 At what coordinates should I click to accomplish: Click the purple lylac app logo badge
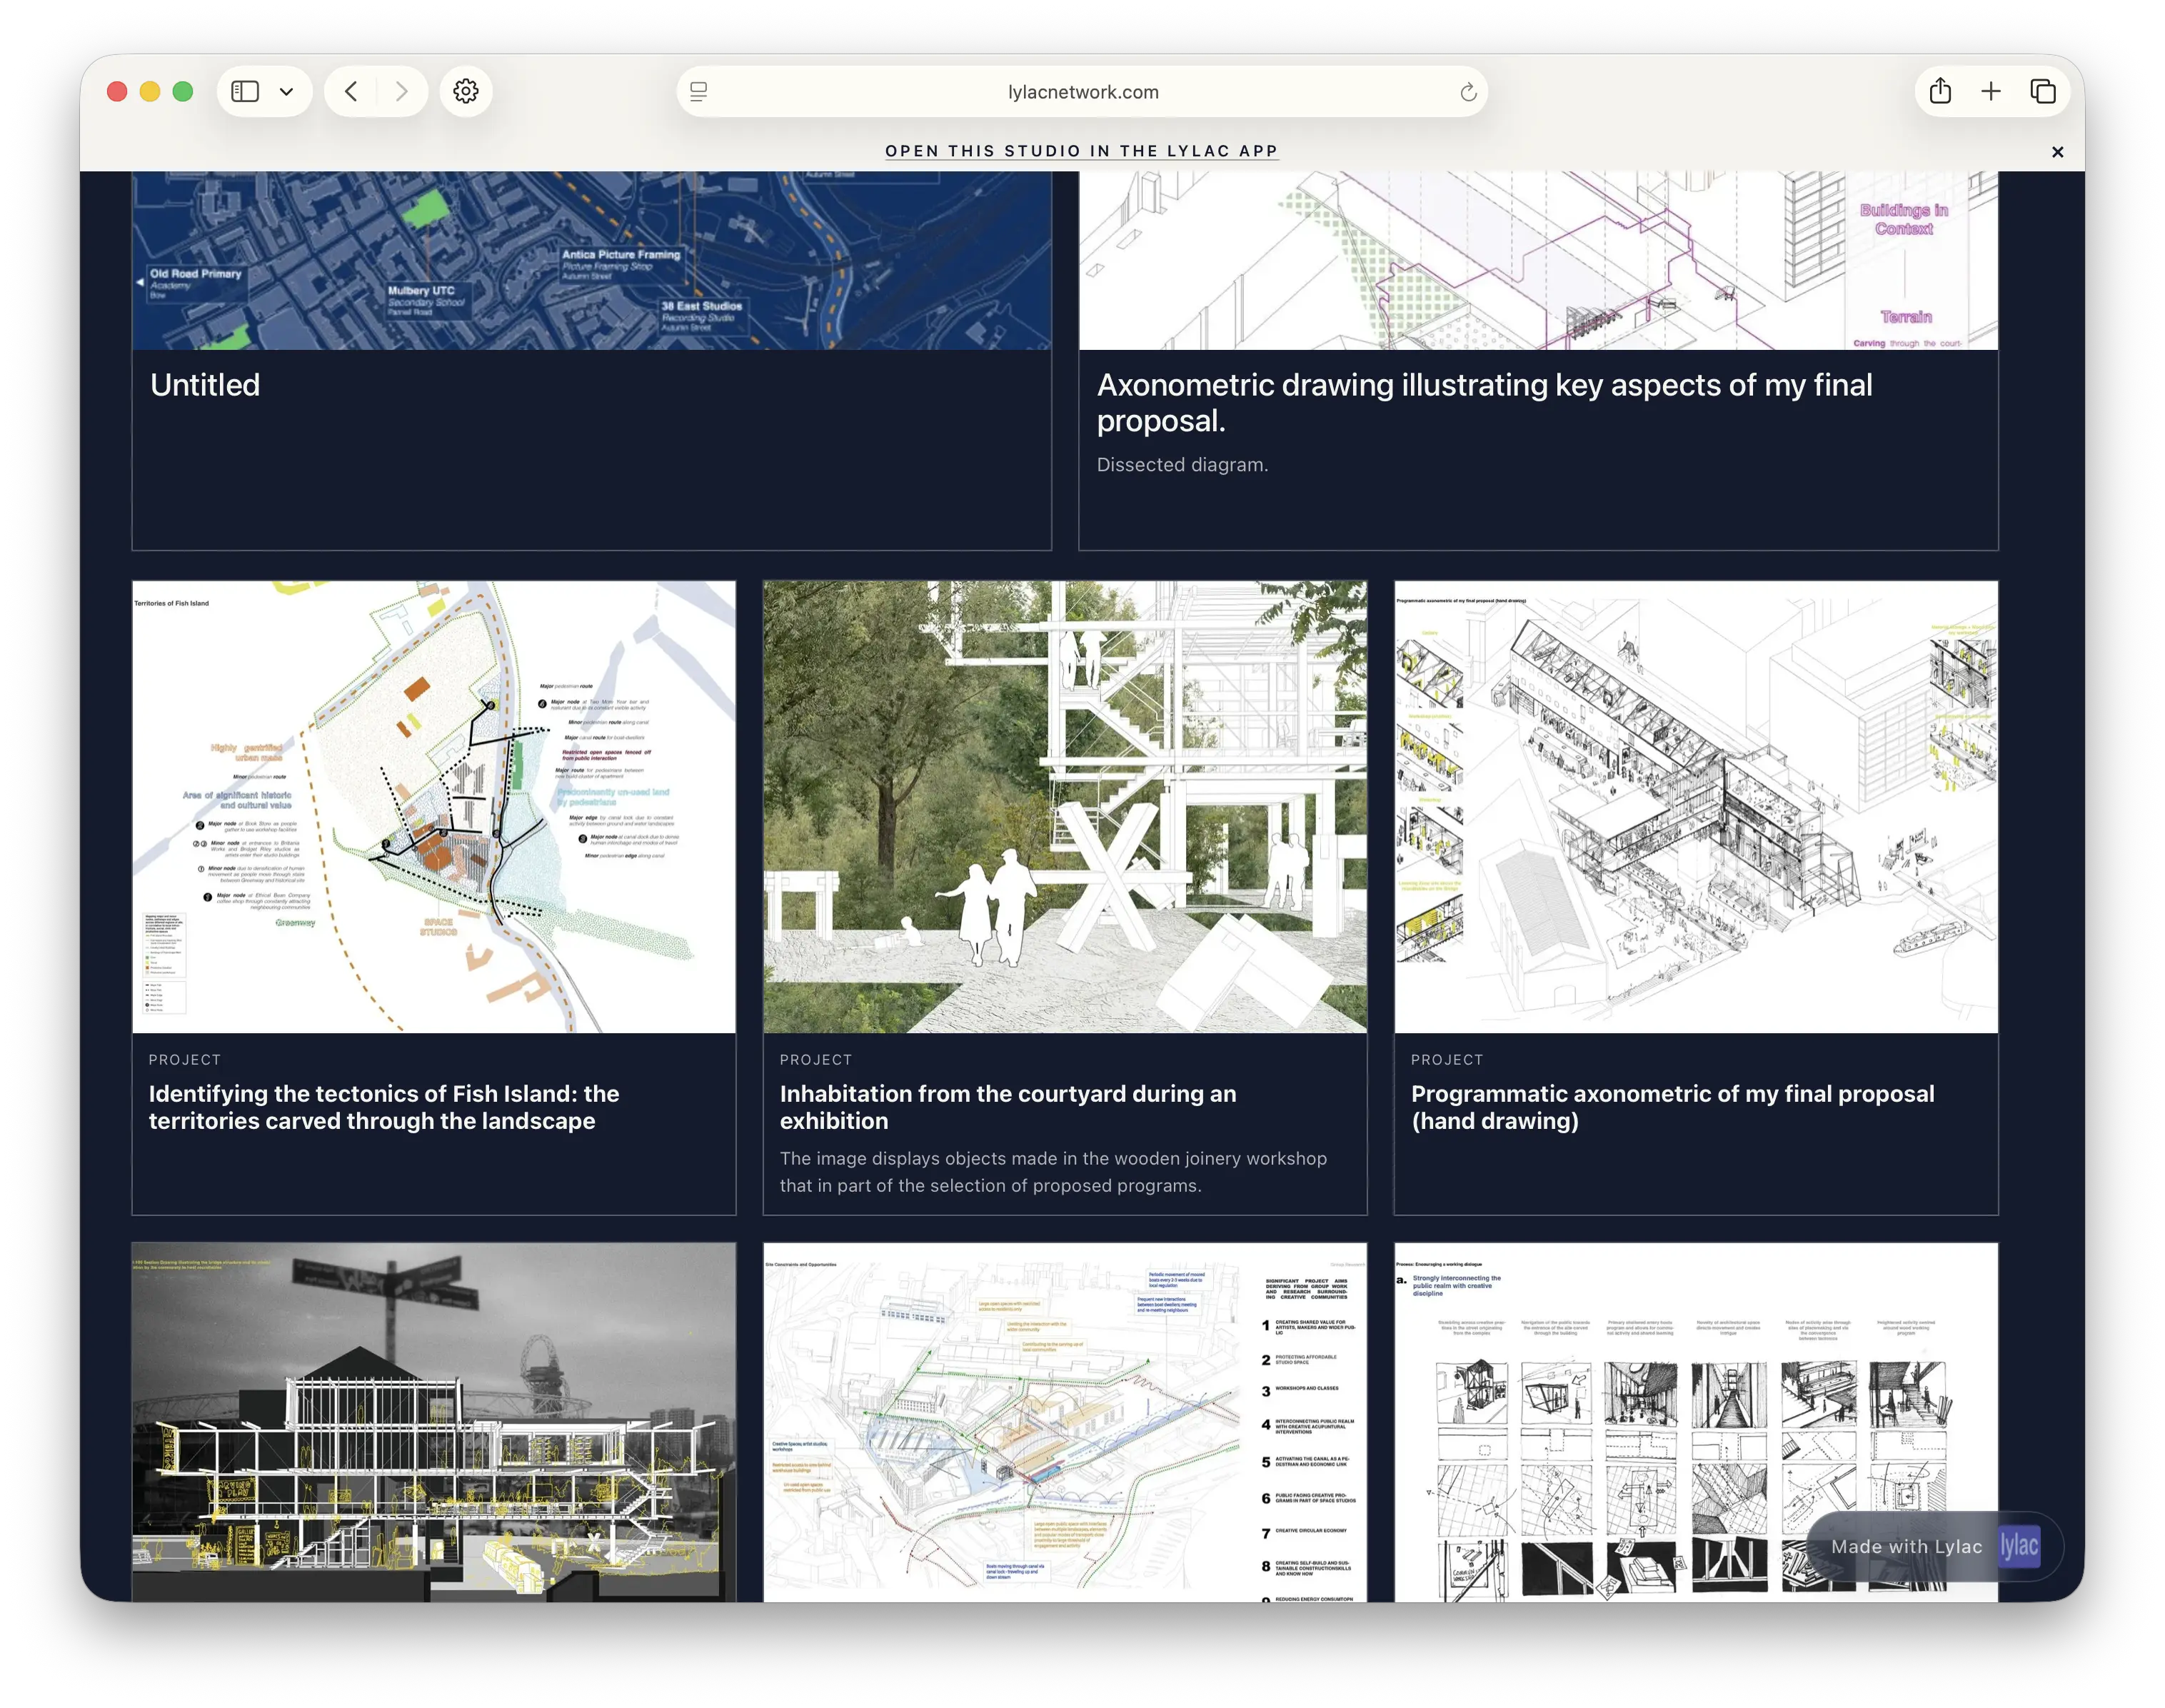pyautogui.click(x=2018, y=1546)
